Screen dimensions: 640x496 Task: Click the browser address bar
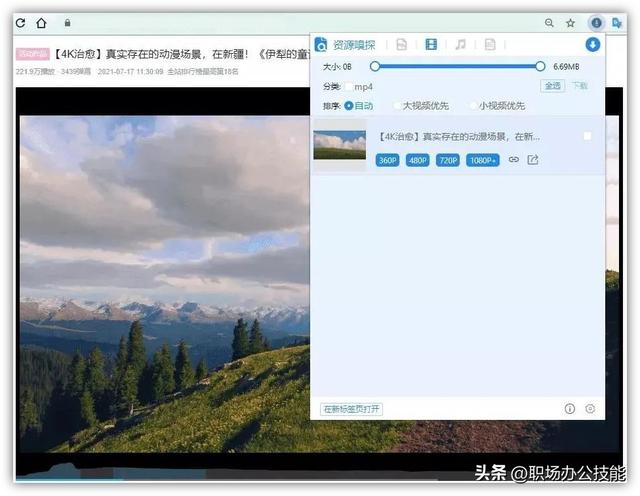tap(306, 23)
